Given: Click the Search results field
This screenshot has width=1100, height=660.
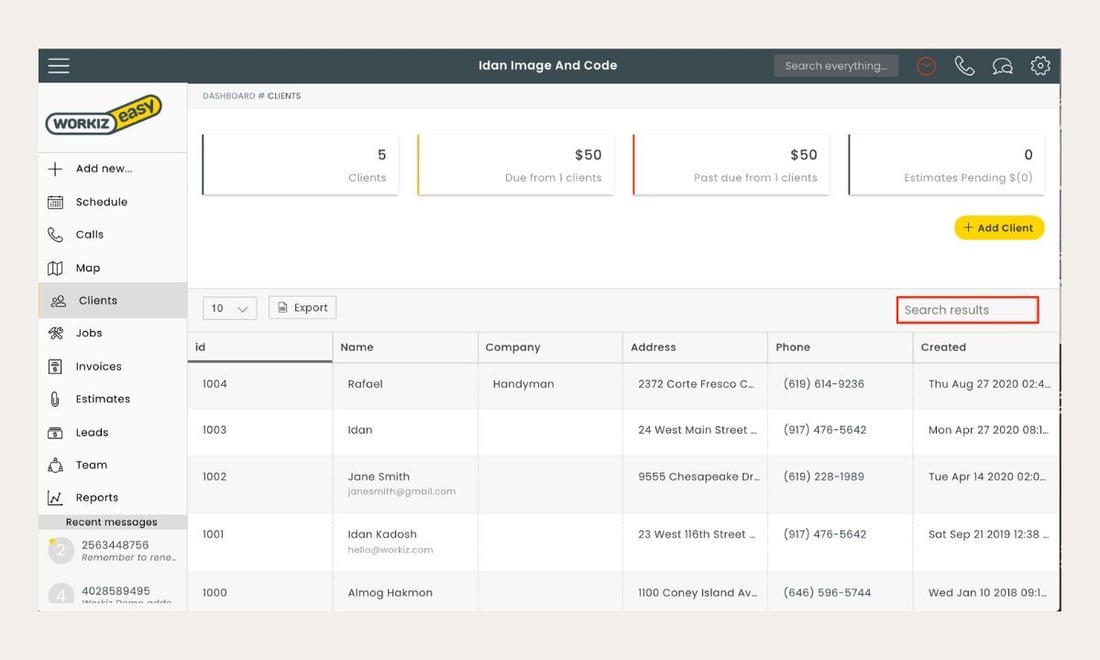Looking at the screenshot, I should [967, 310].
